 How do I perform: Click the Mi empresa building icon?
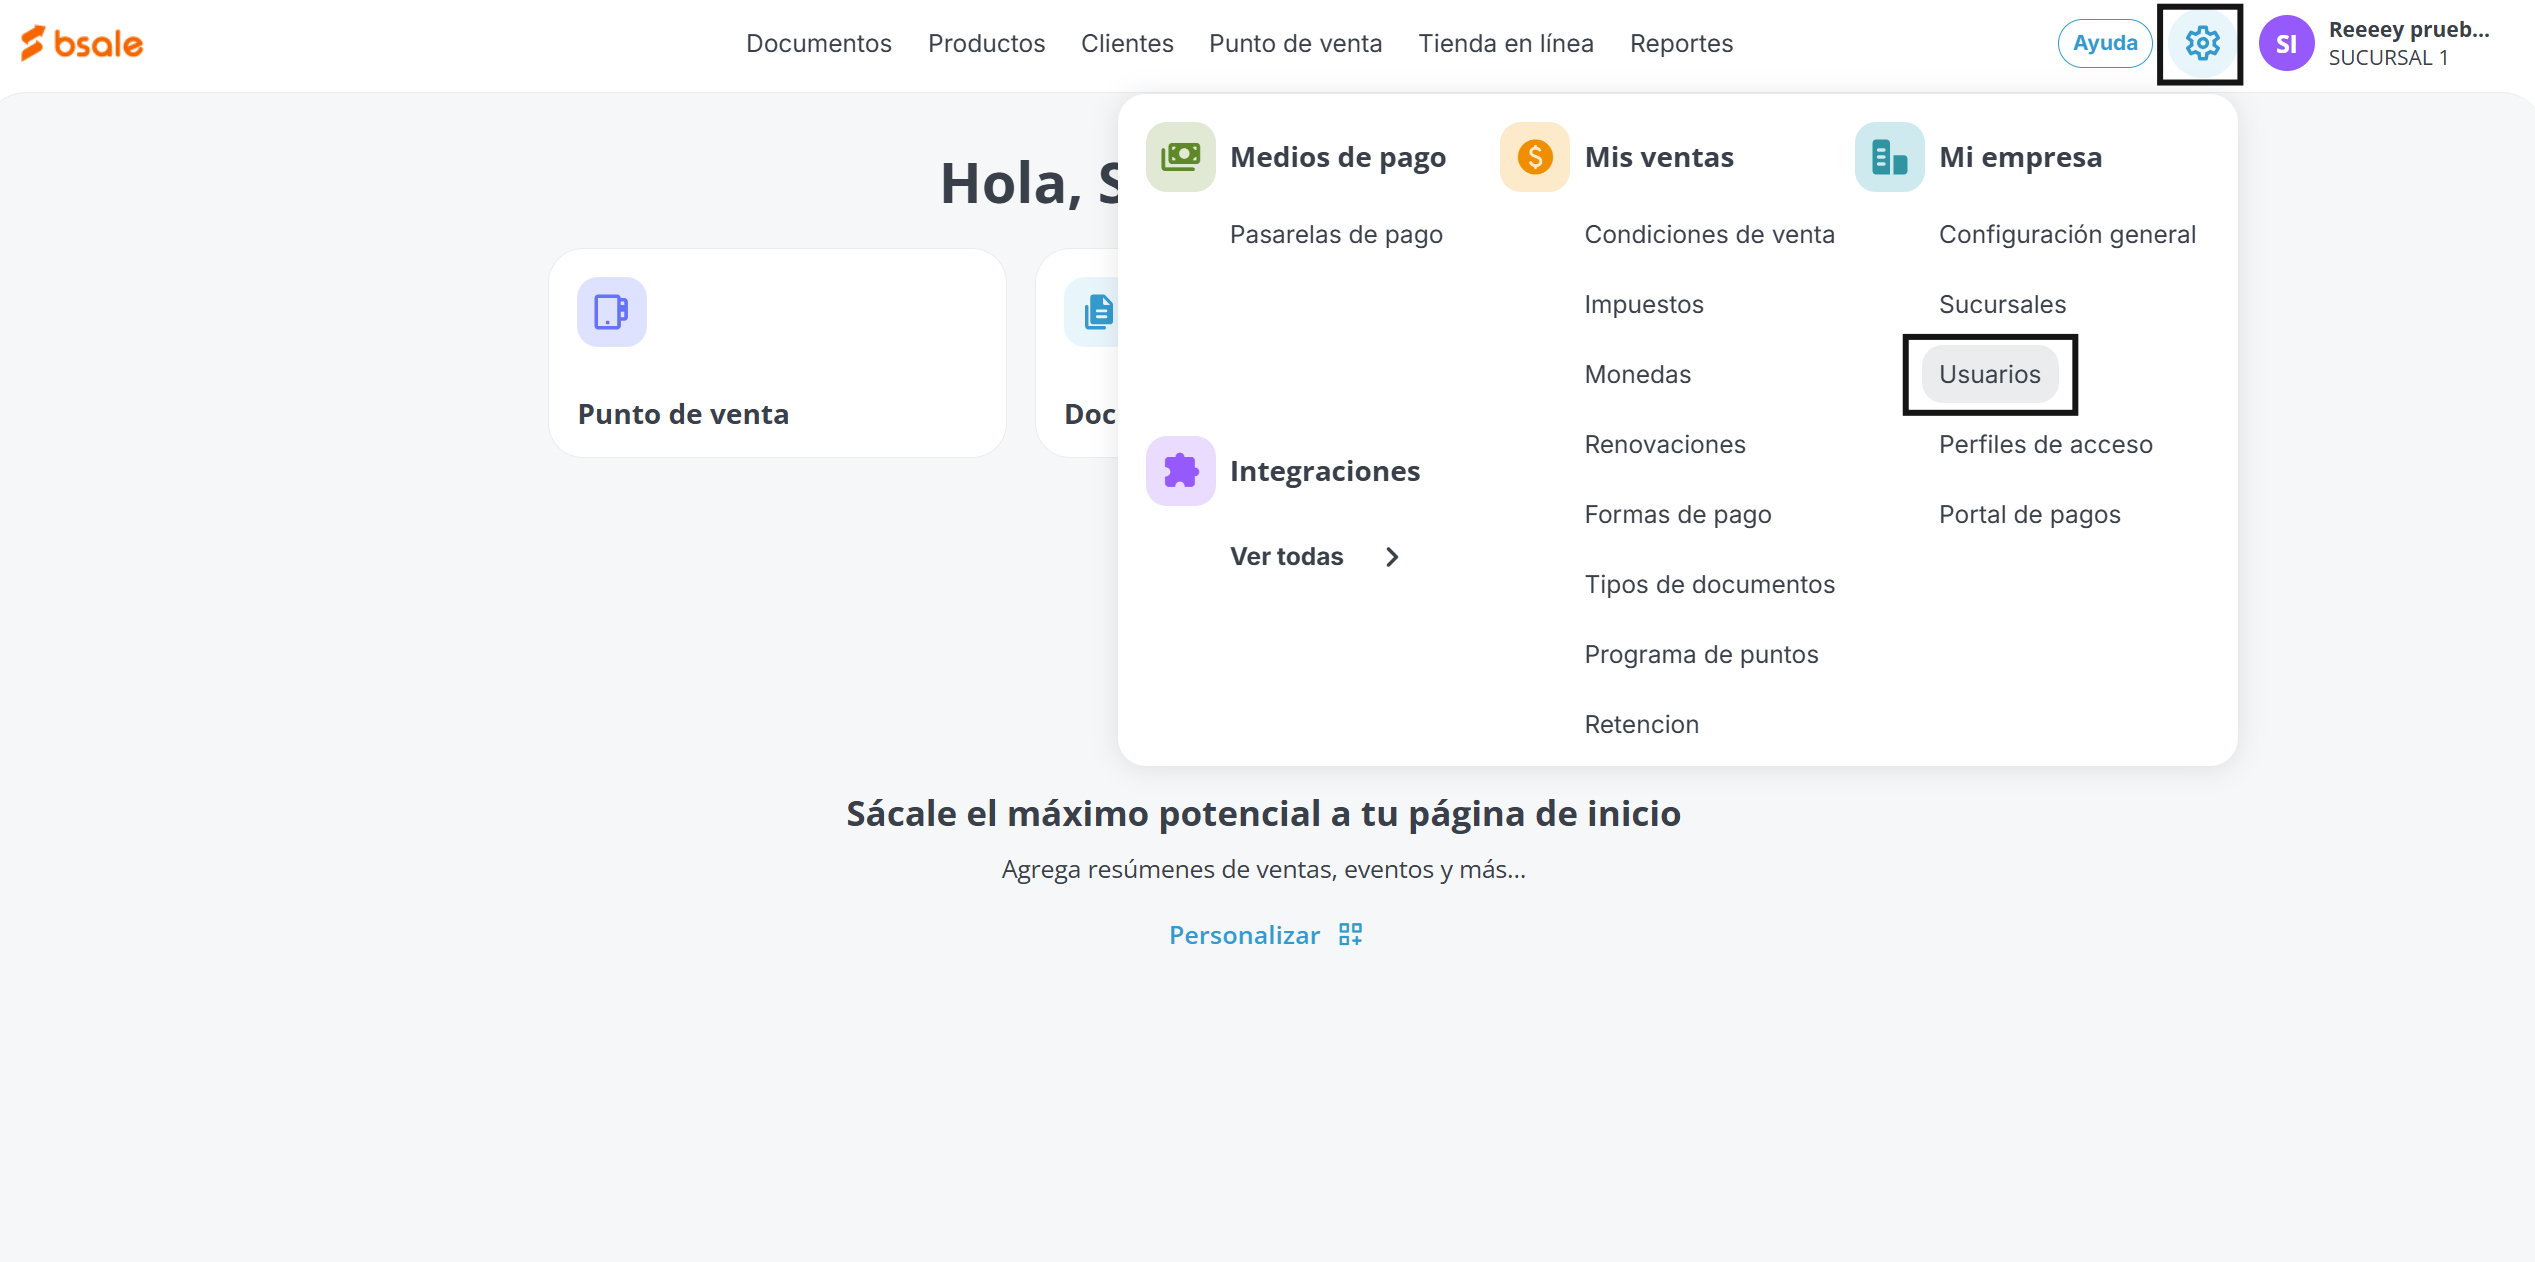pos(1888,157)
